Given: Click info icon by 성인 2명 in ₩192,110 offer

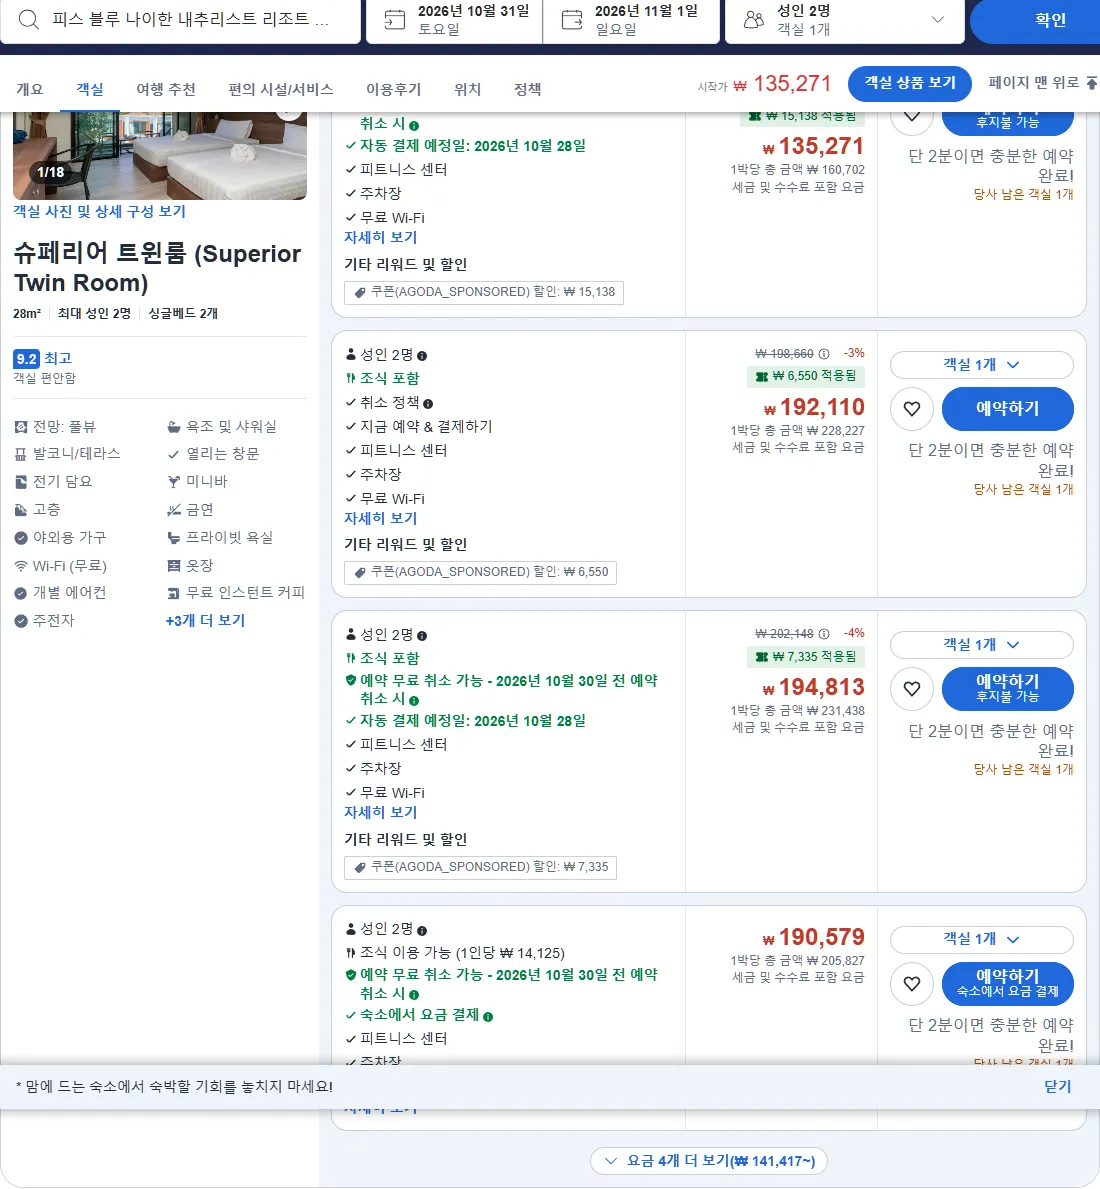Looking at the screenshot, I should point(422,356).
